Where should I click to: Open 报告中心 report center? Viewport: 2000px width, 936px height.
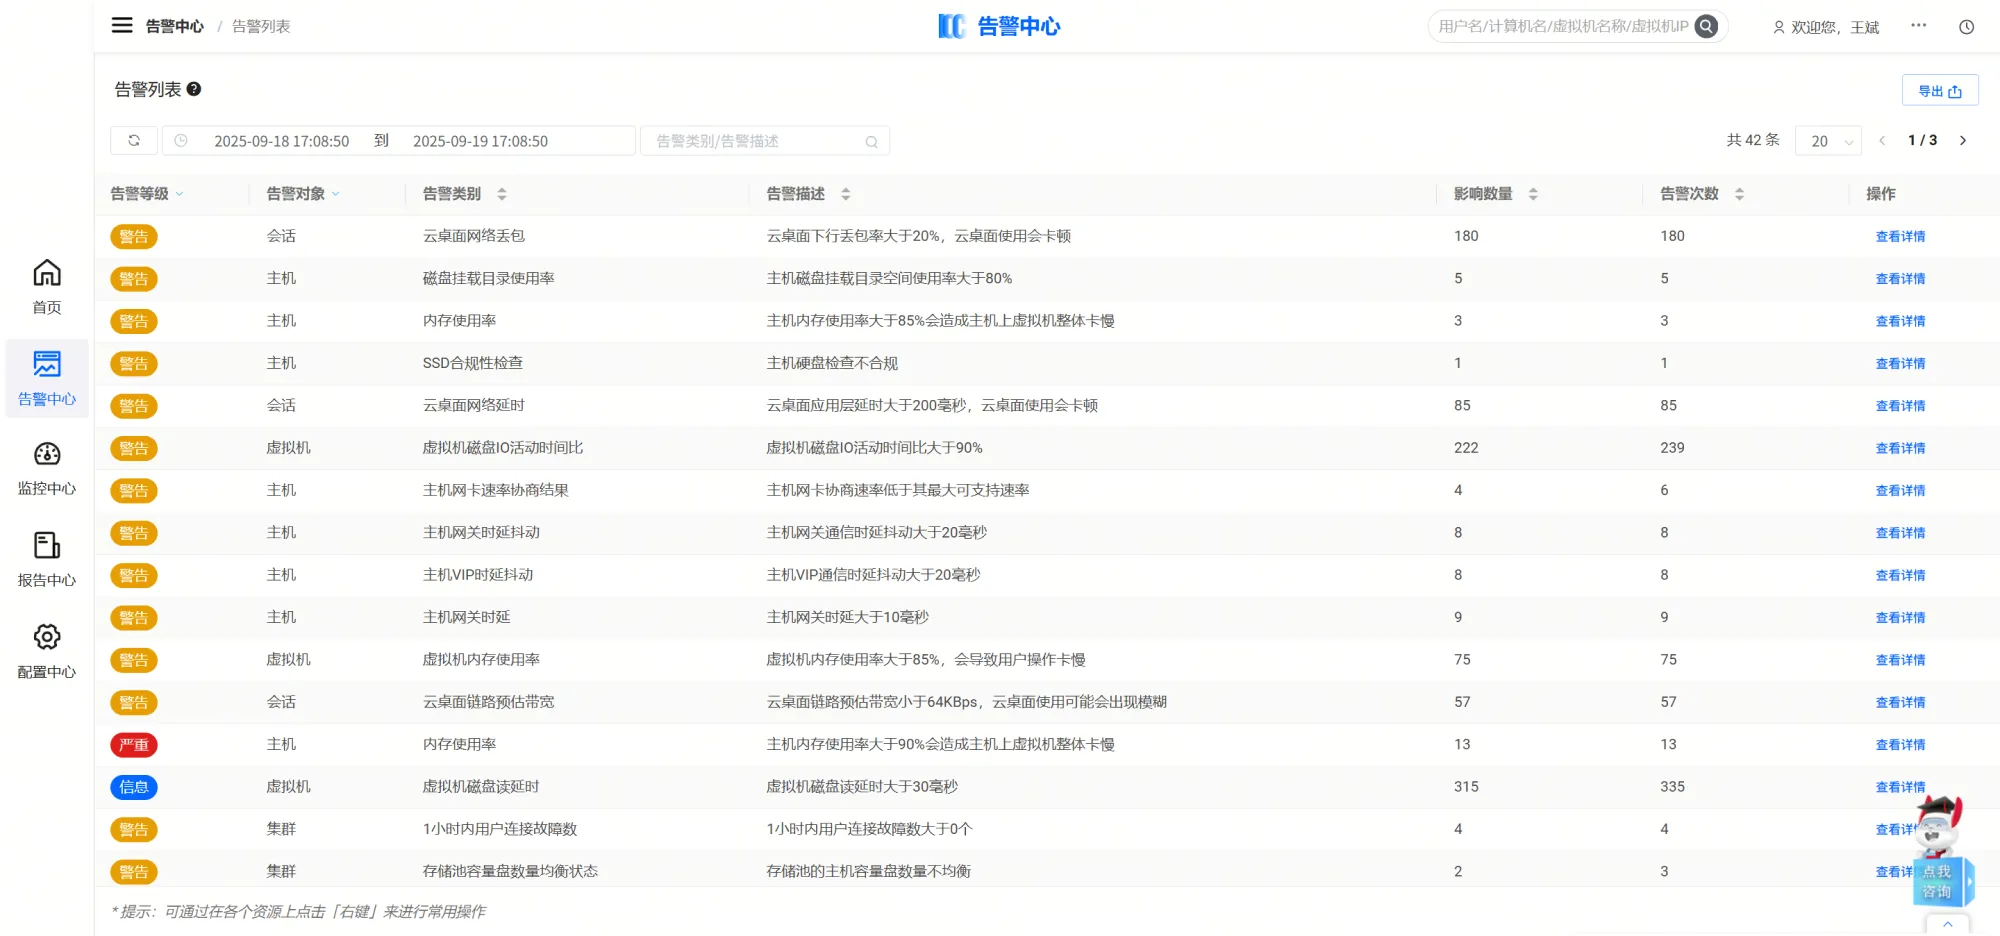tap(47, 559)
